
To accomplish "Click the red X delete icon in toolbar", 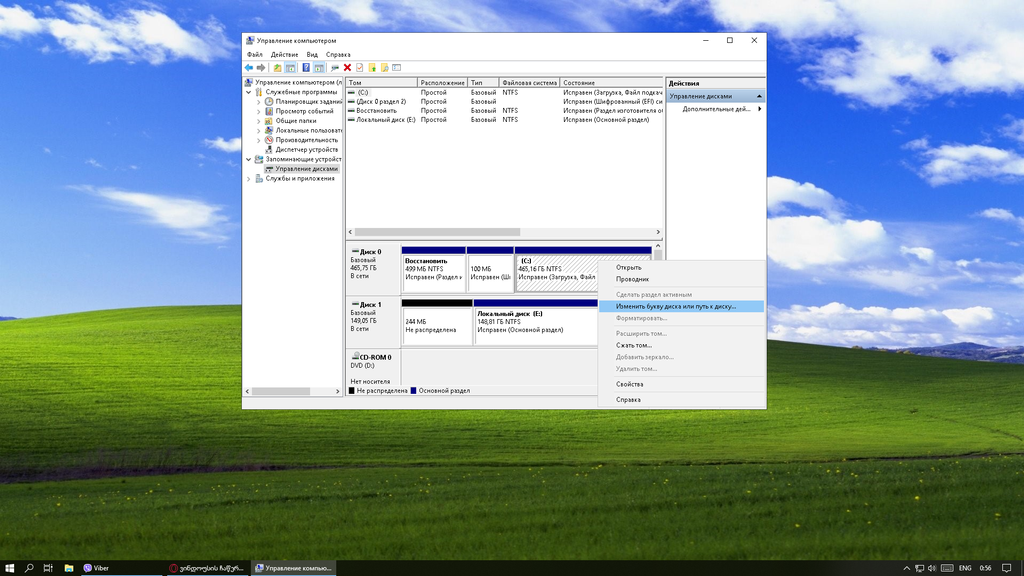I will [347, 68].
